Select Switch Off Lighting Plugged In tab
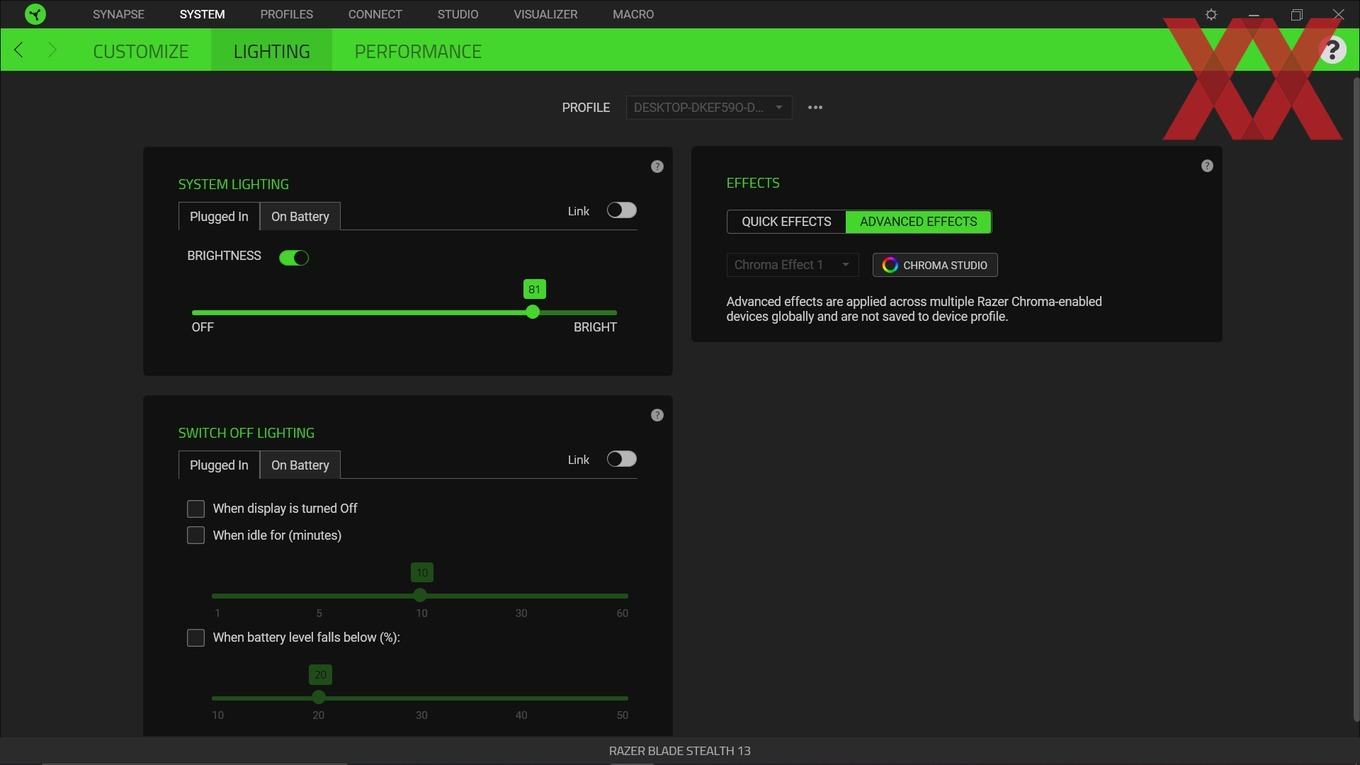Screen dimensions: 1360x765 (219, 465)
